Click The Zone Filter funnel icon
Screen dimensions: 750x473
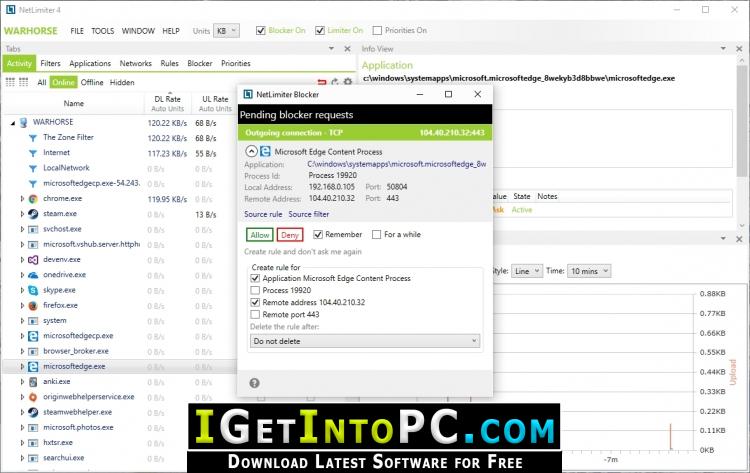pyautogui.click(x=33, y=138)
